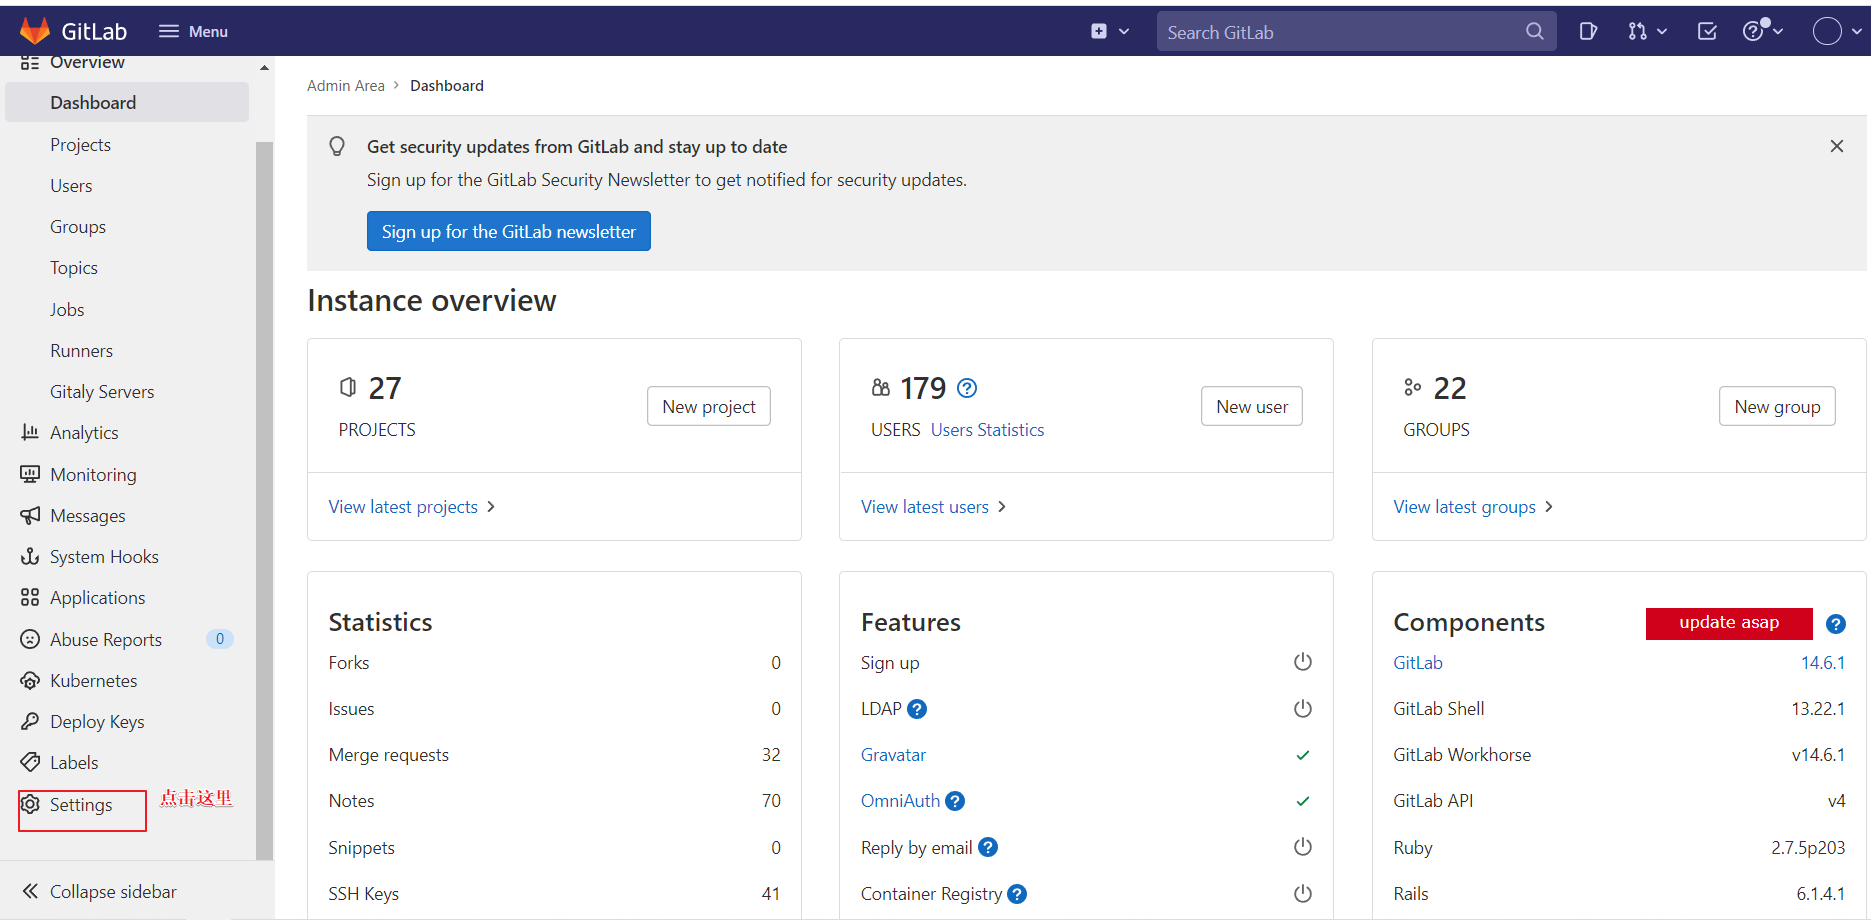
Task: Select Settings in the admin sidebar
Action: (x=81, y=805)
